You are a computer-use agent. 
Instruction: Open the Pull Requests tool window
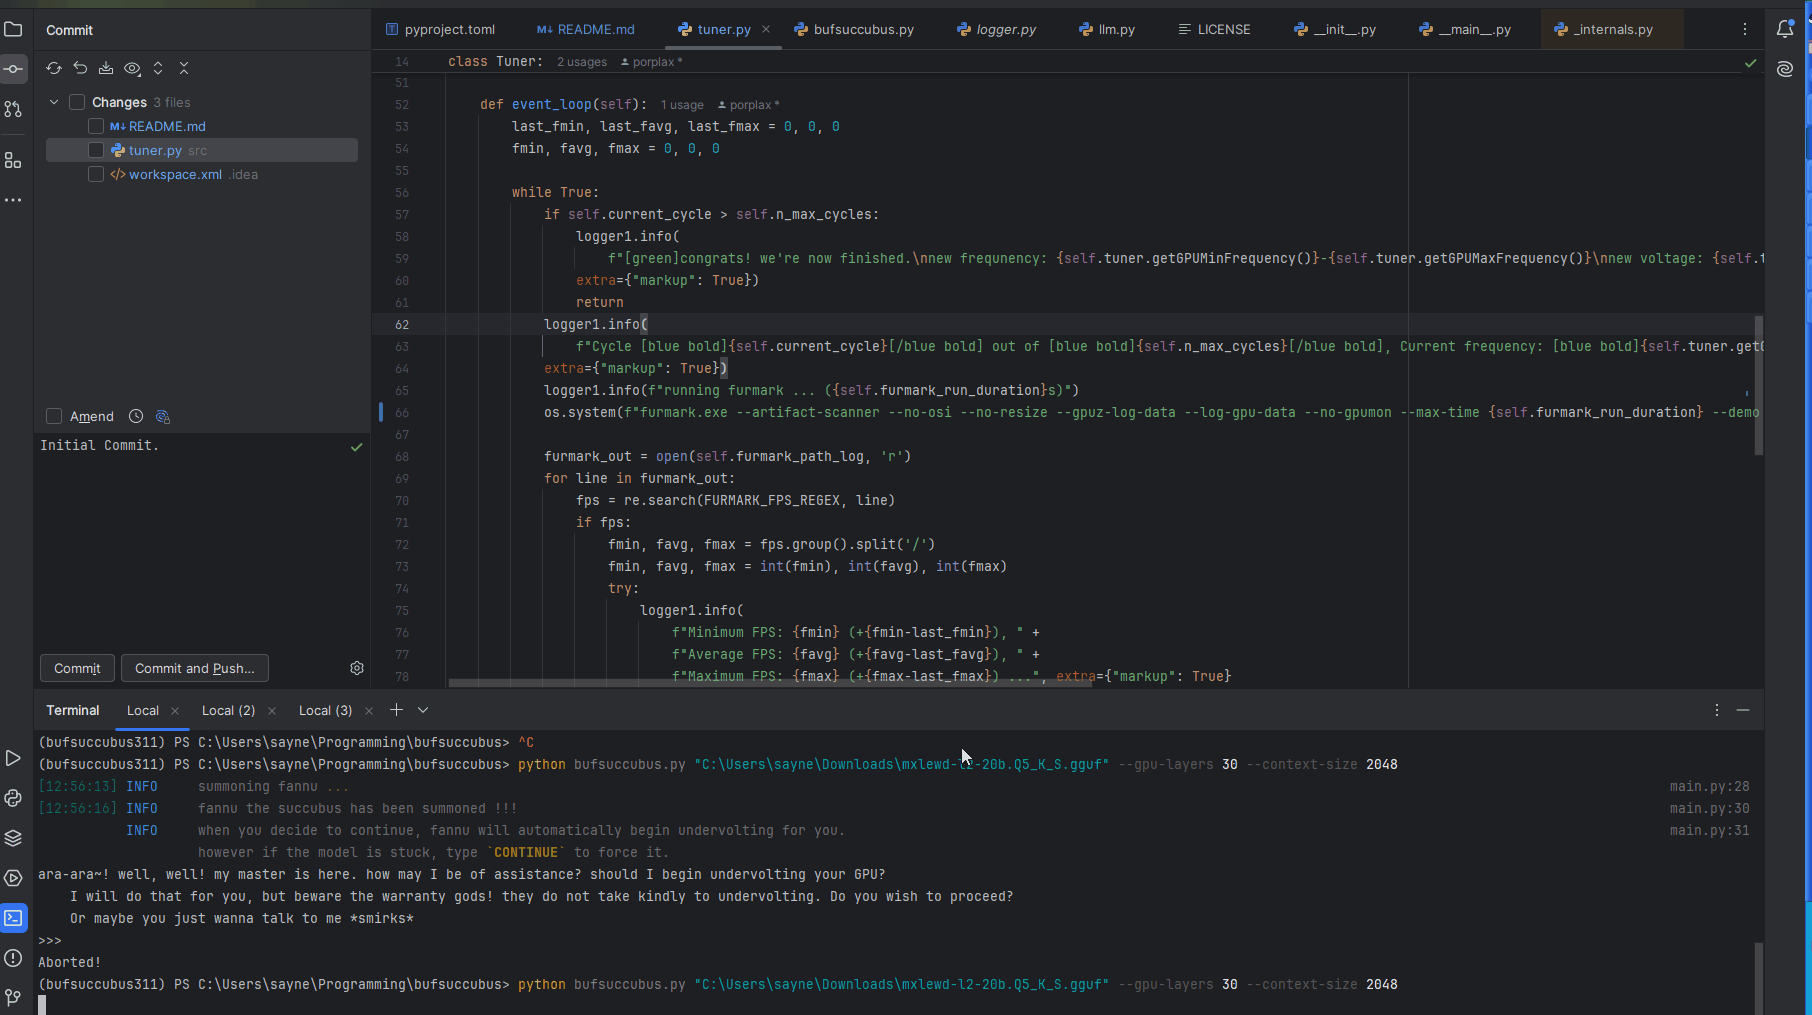coord(13,109)
